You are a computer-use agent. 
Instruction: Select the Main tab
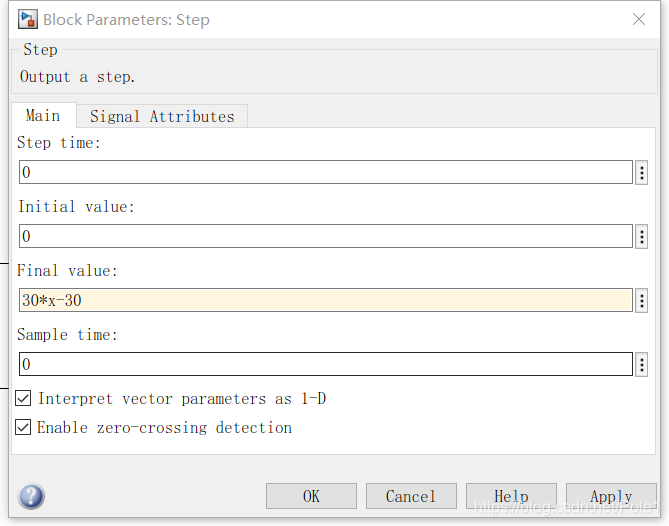43,115
